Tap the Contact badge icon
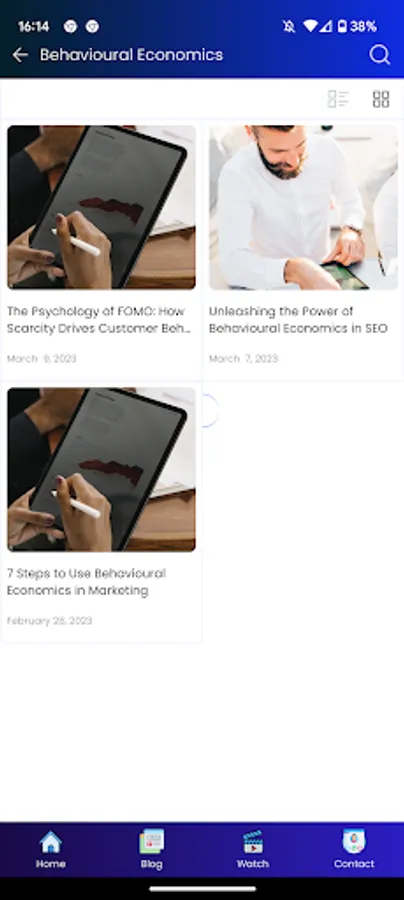 [x=354, y=841]
